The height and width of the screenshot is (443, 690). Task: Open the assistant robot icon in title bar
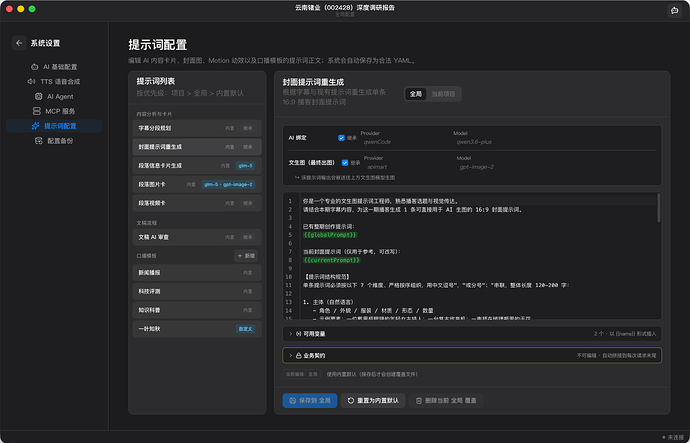click(674, 10)
